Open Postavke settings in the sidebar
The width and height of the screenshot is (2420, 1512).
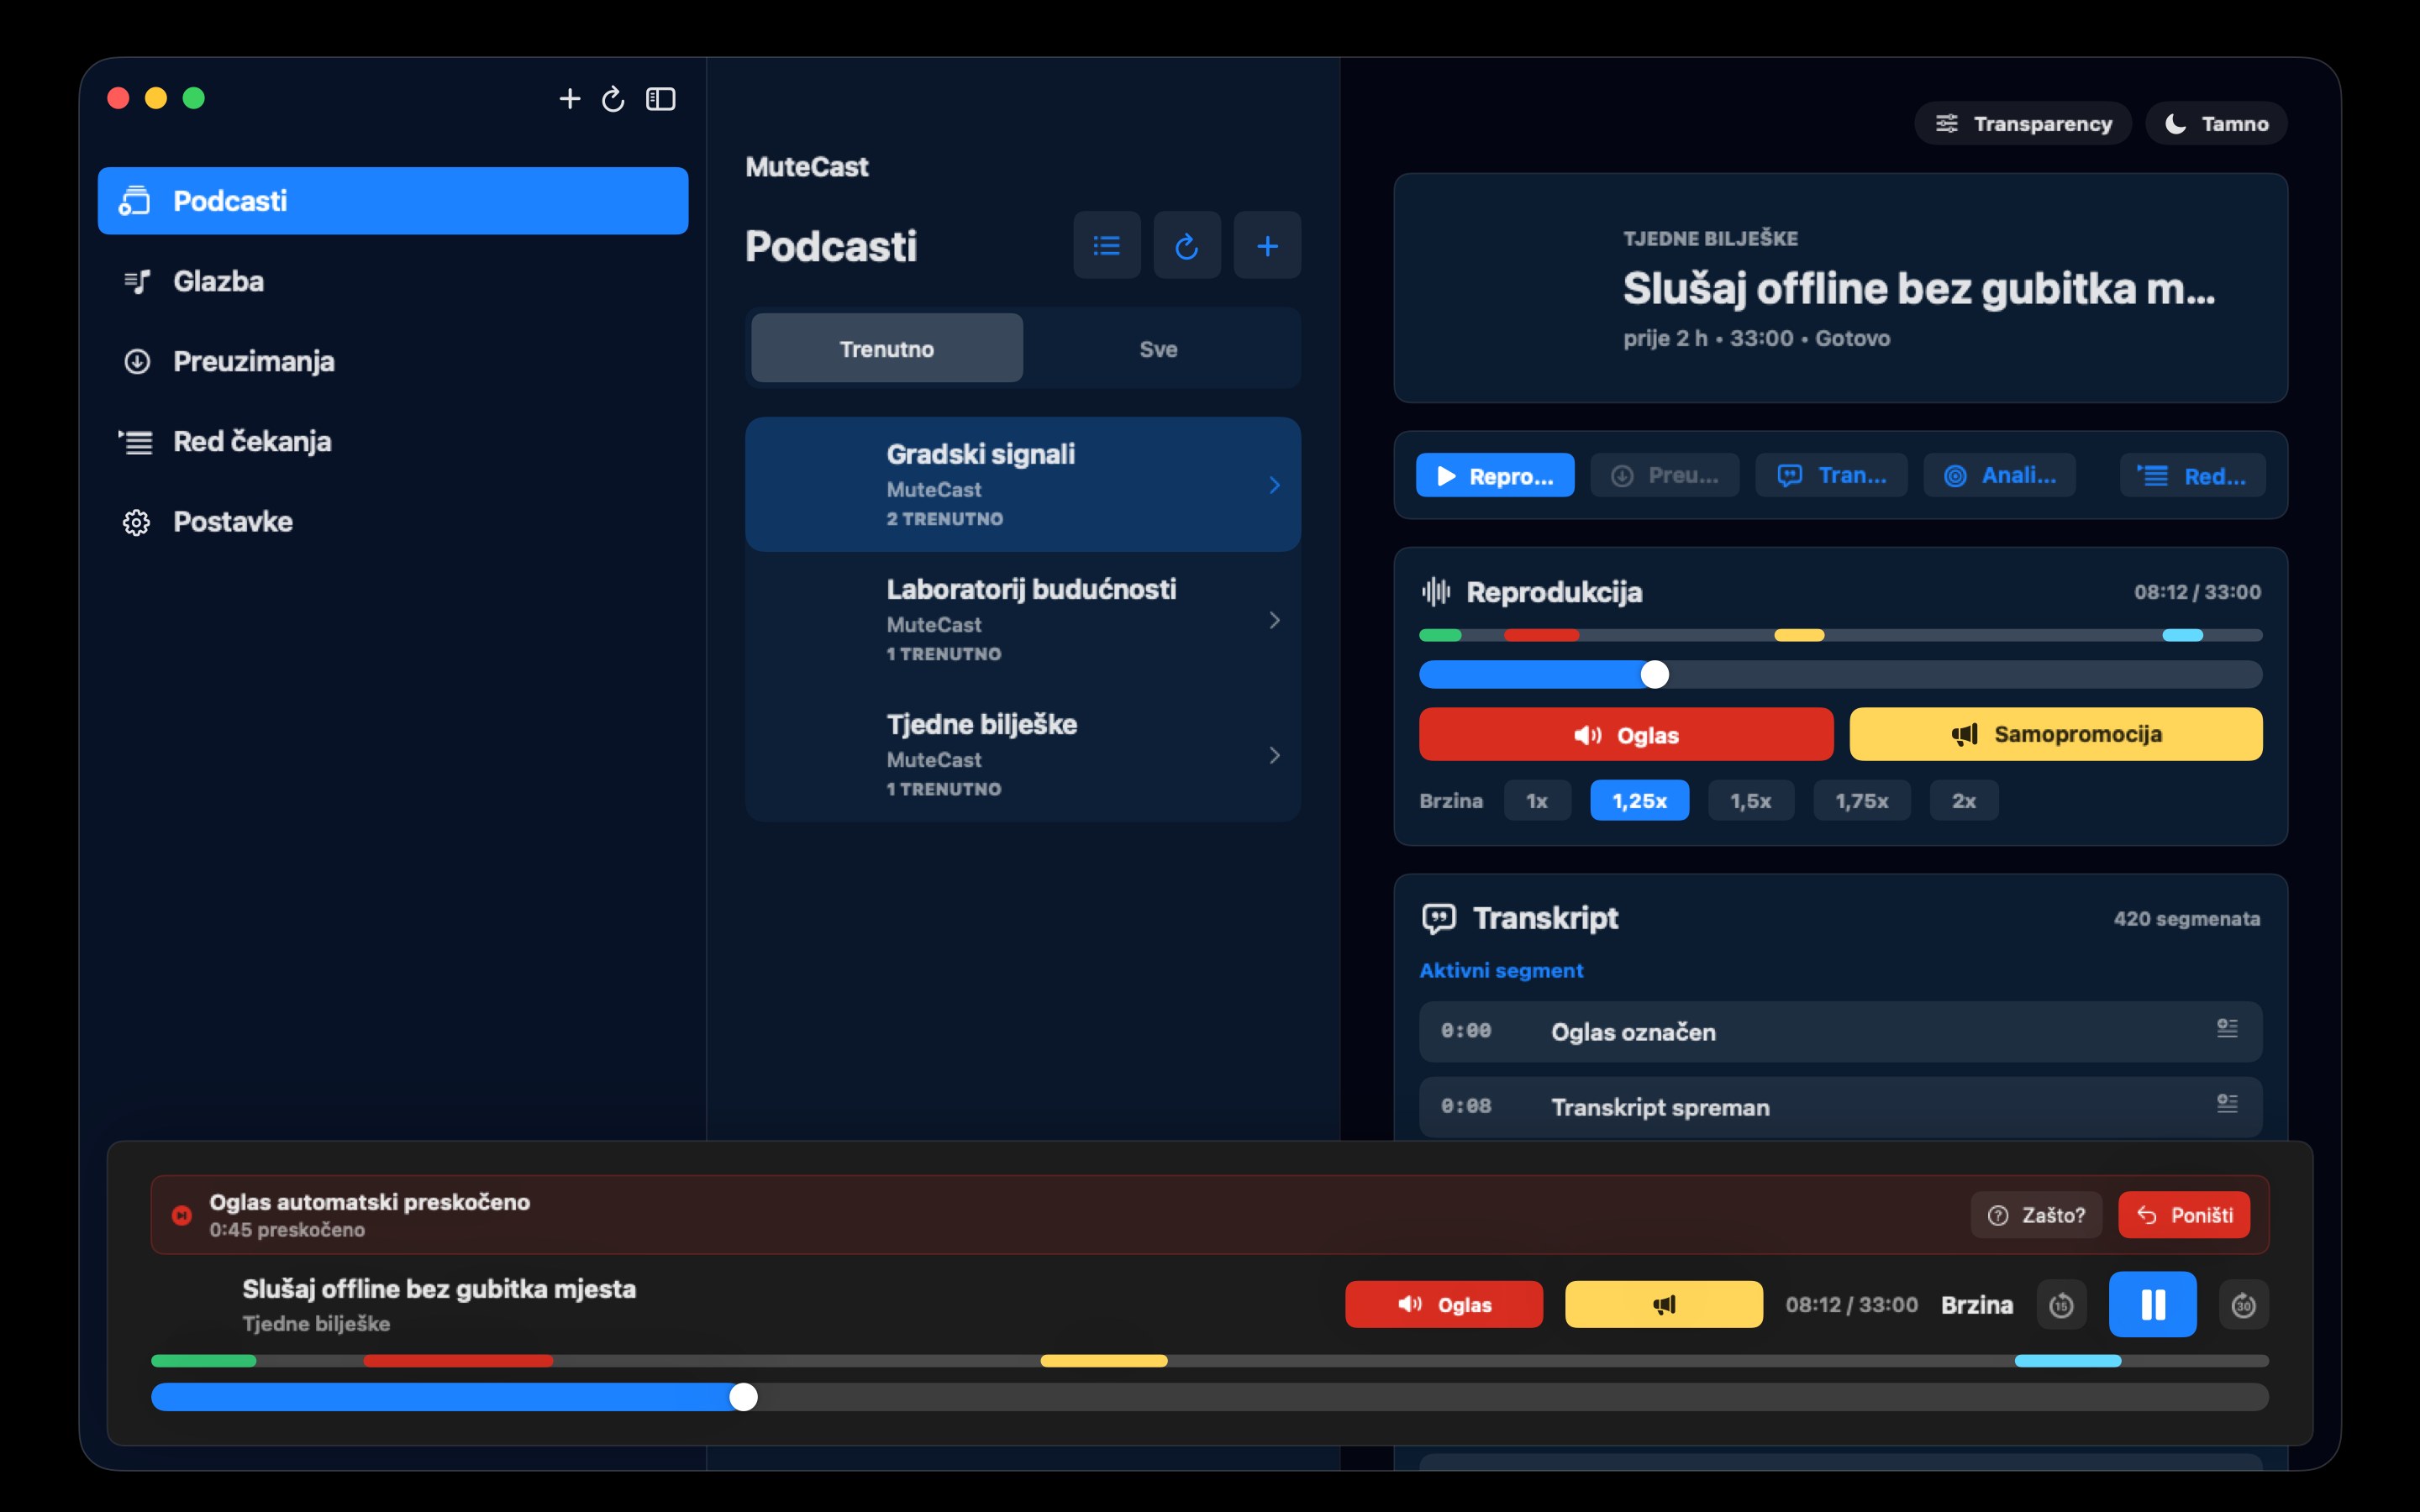393,521
